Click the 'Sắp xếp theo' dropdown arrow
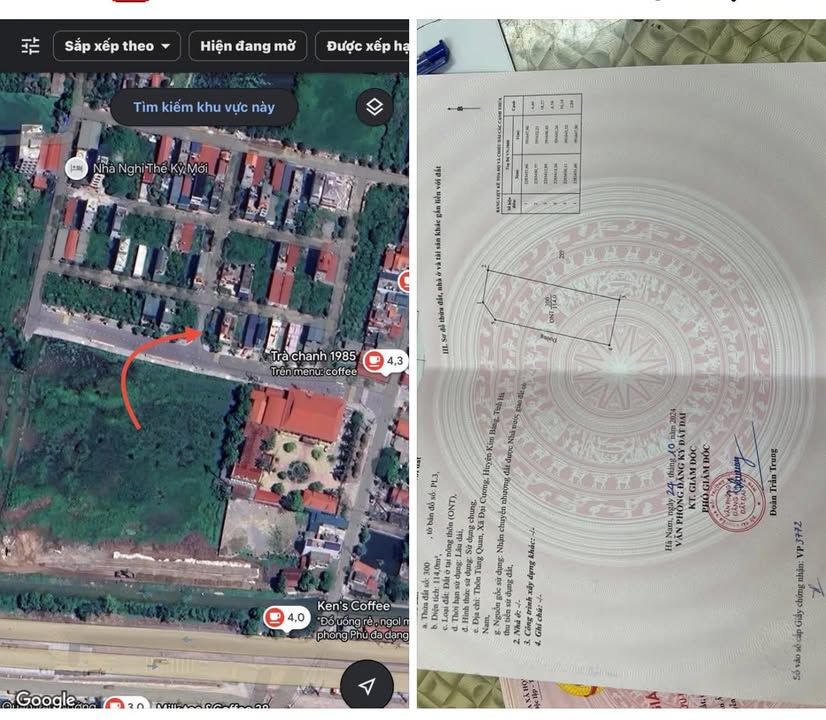The width and height of the screenshot is (826, 720). (x=165, y=46)
